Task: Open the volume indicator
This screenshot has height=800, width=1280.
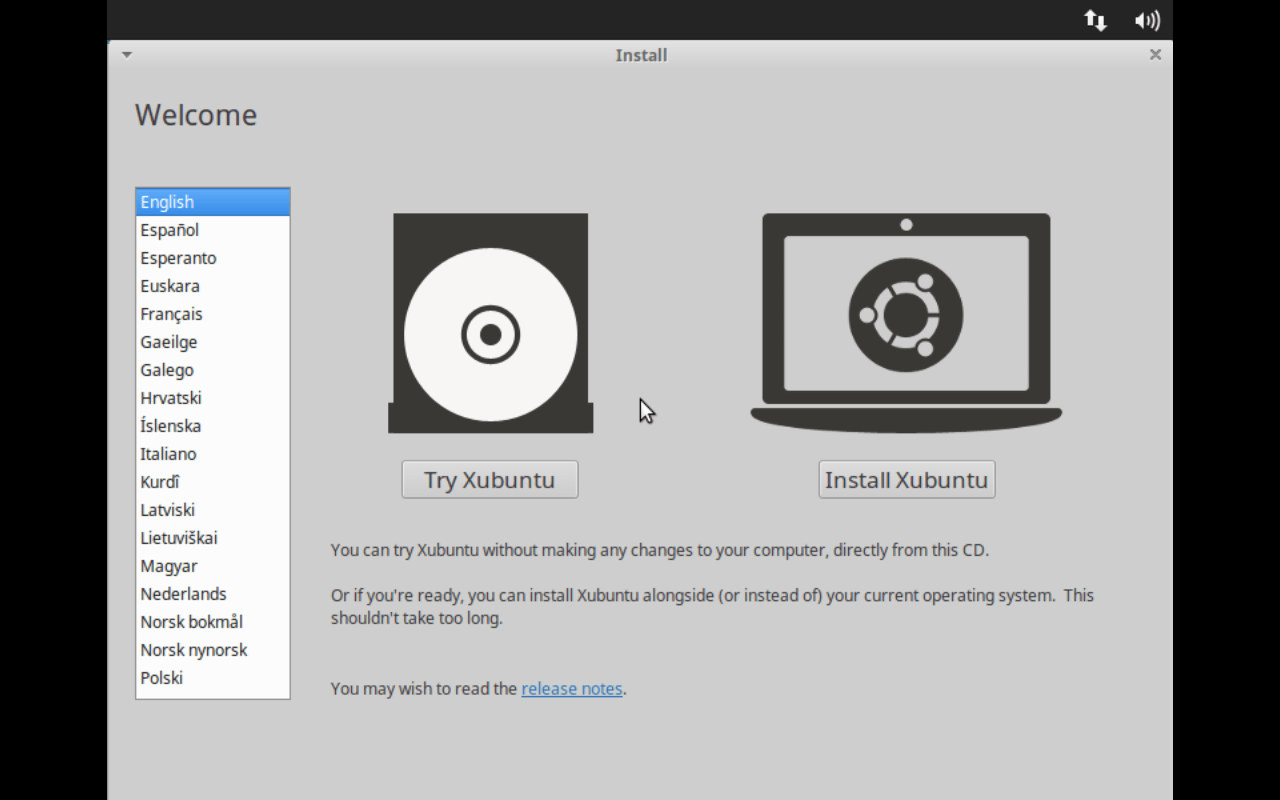Action: (1147, 20)
